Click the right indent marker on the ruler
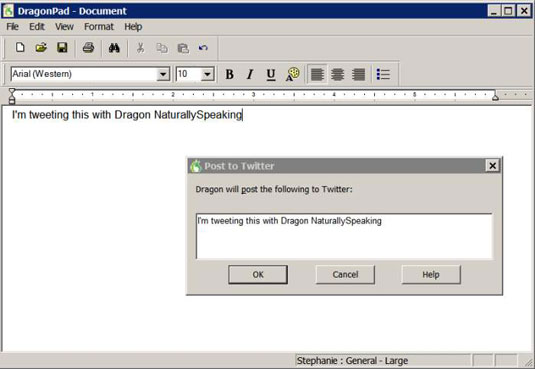The width and height of the screenshot is (535, 369). coord(495,97)
